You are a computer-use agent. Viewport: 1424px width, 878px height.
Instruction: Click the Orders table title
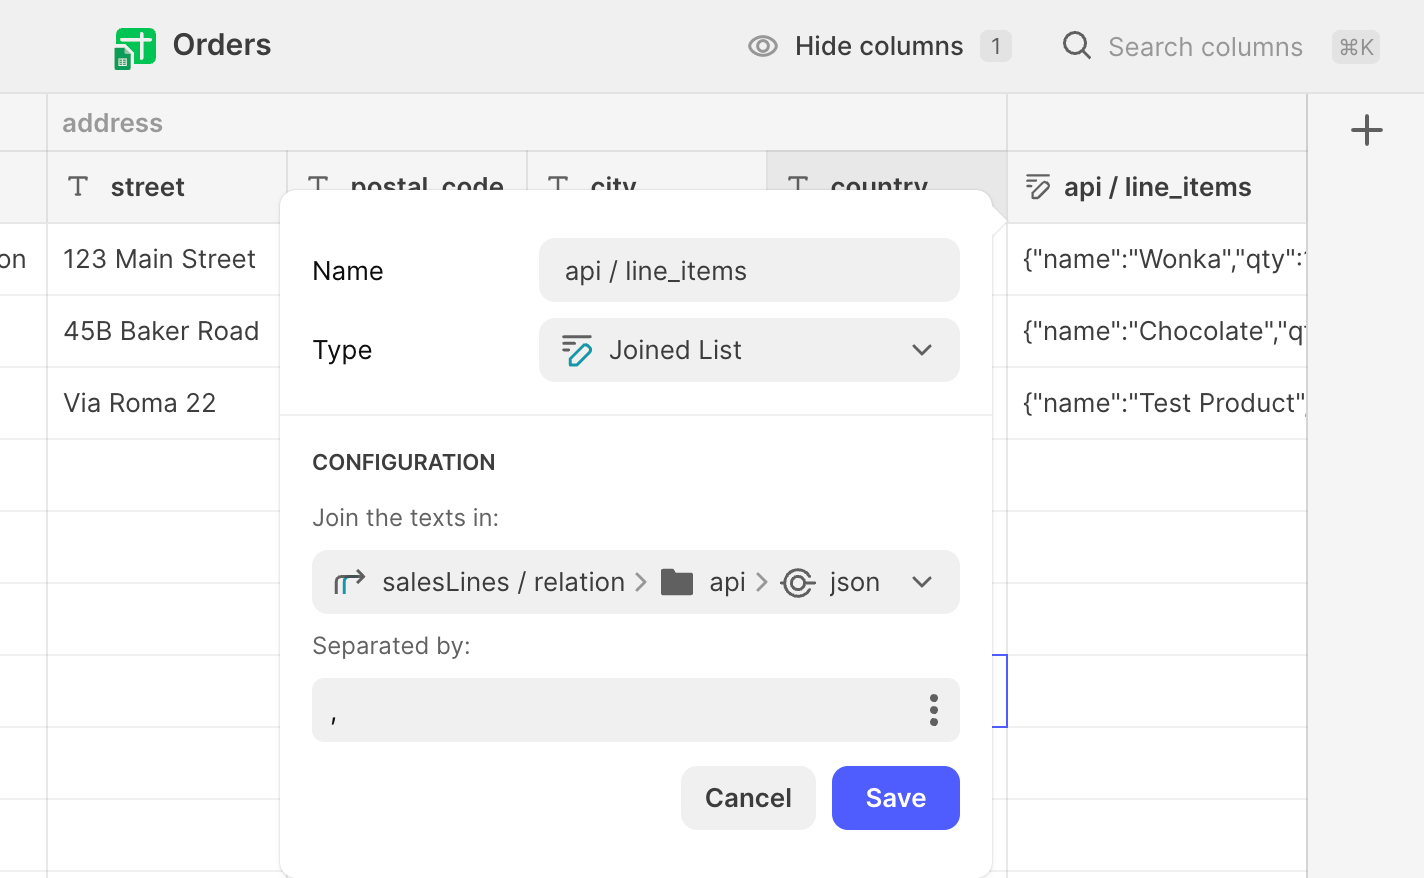pos(222,45)
